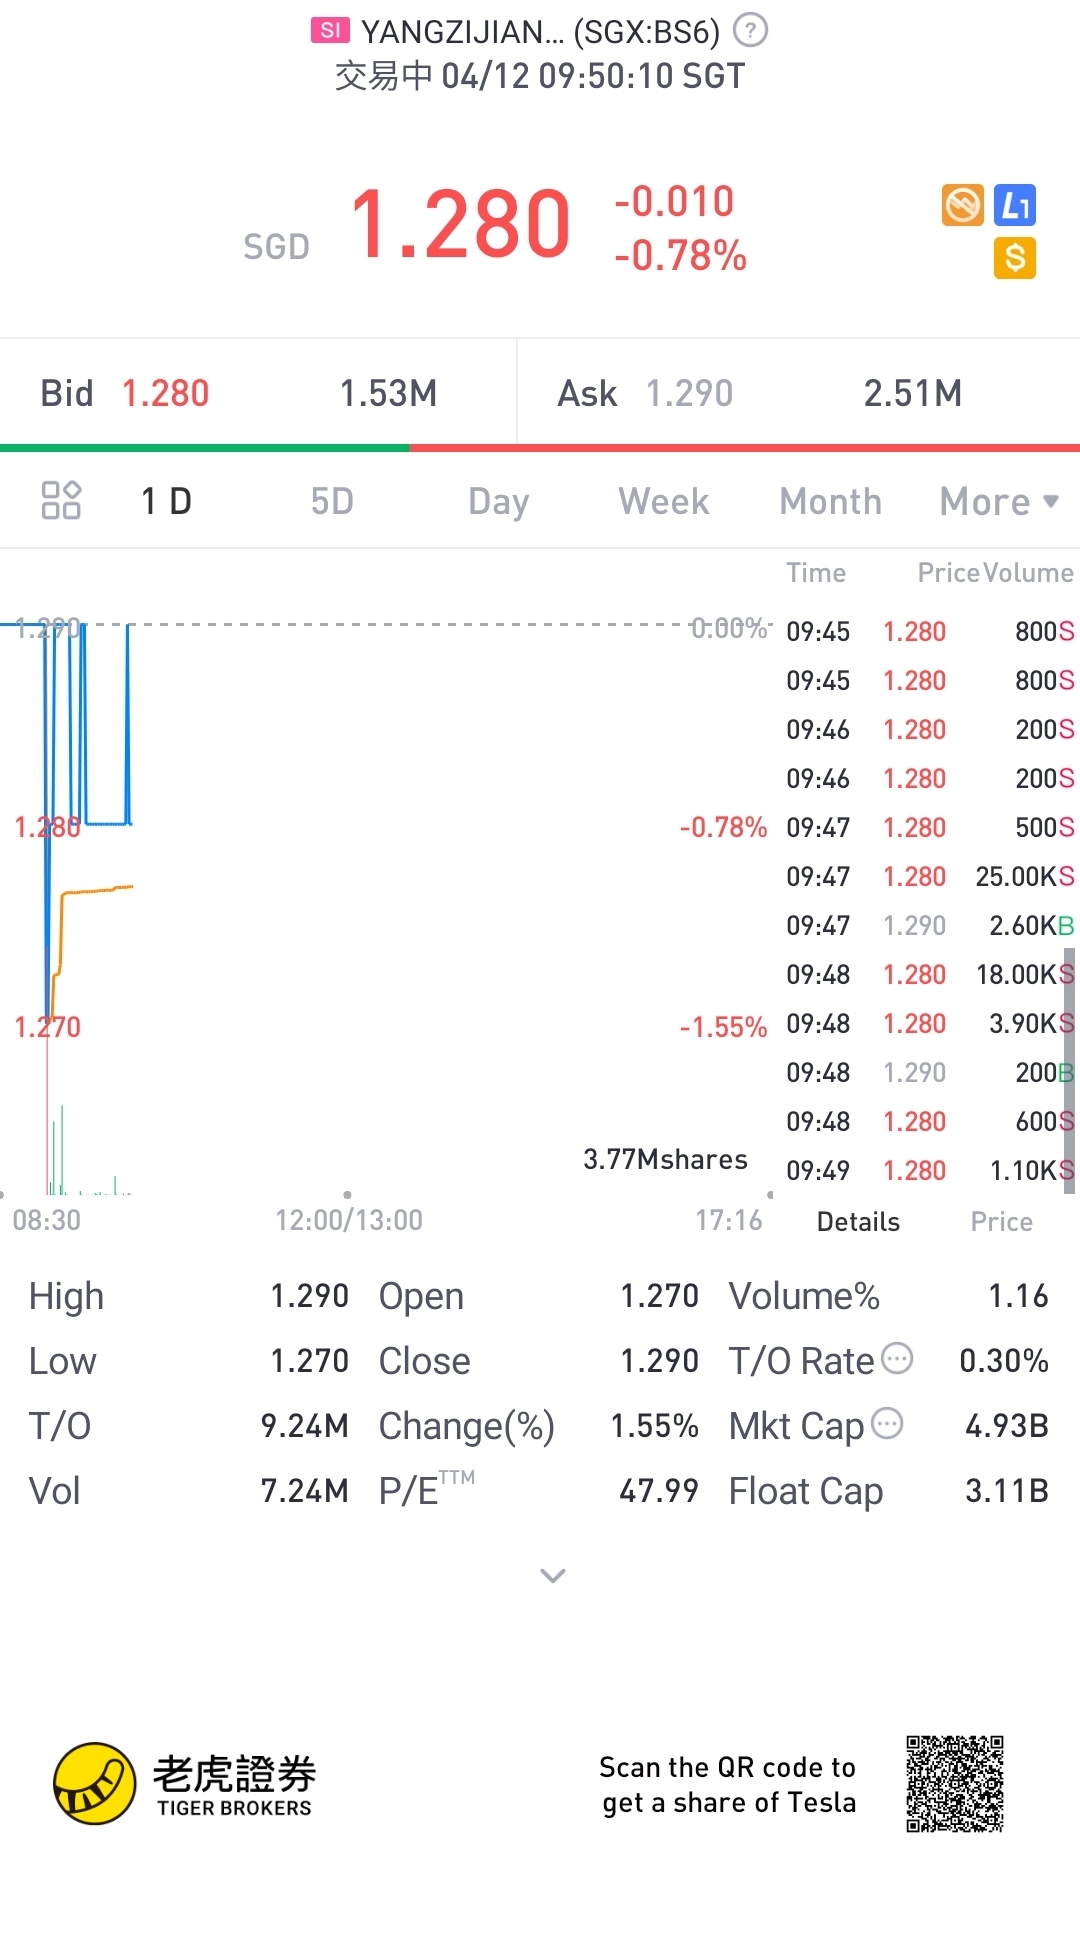Tap the pink SI market tag
This screenshot has height=1950, width=1080.
click(330, 31)
